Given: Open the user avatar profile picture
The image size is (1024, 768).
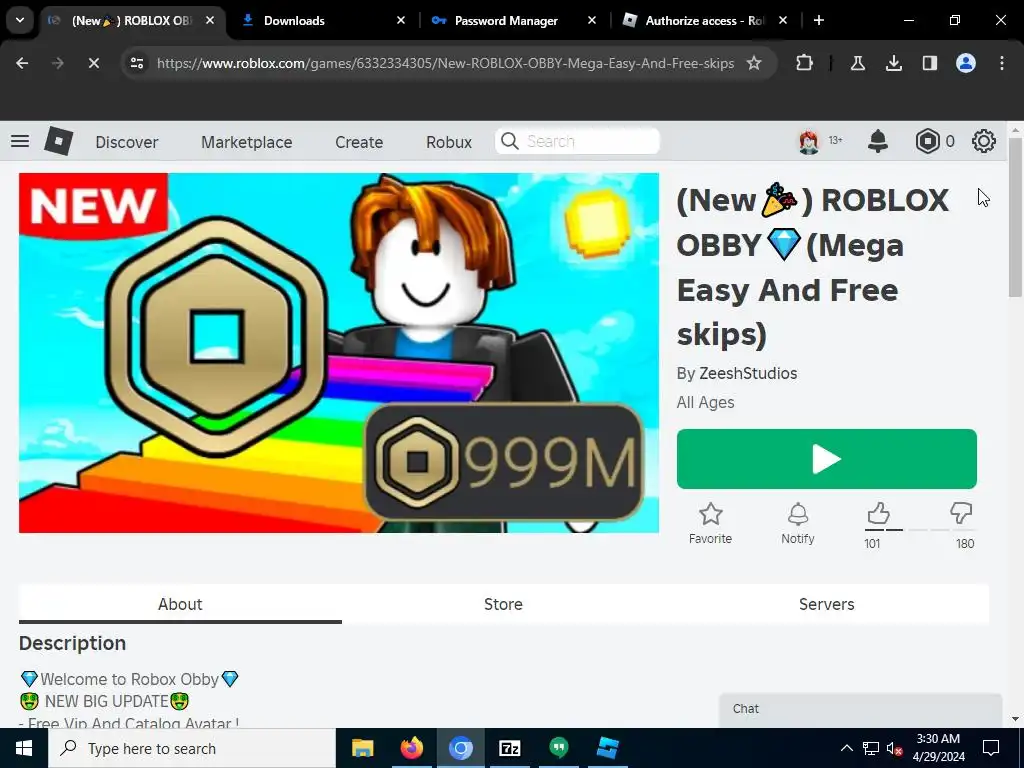Looking at the screenshot, I should (x=809, y=141).
